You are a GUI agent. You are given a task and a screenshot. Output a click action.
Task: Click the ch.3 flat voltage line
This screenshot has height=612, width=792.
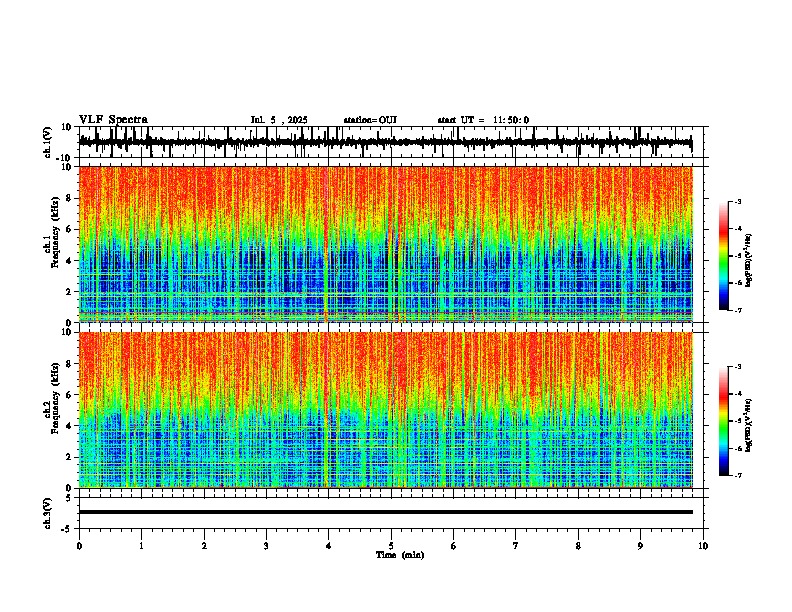[385, 512]
